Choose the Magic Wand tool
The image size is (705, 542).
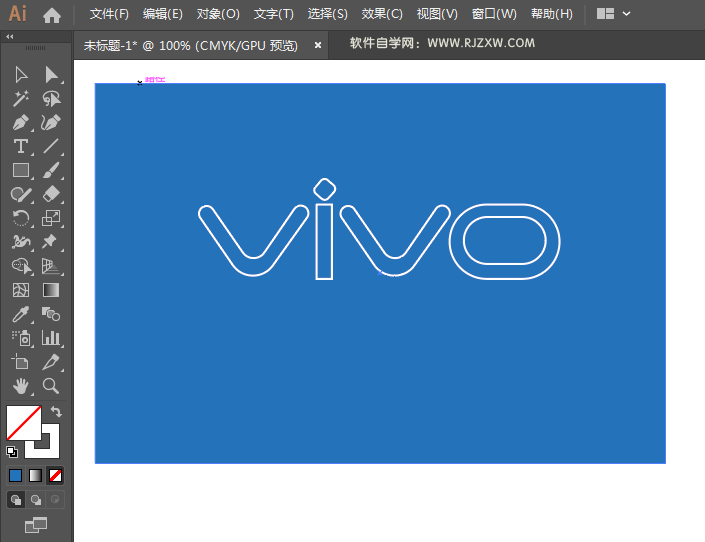[21, 99]
